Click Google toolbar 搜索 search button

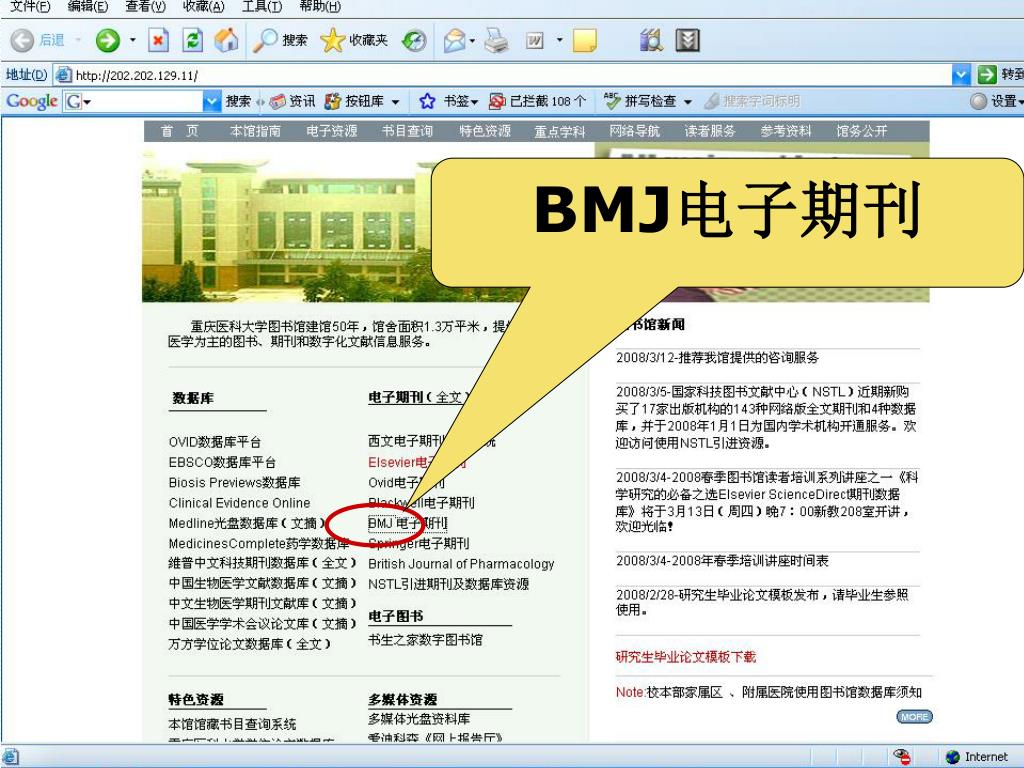click(x=238, y=101)
